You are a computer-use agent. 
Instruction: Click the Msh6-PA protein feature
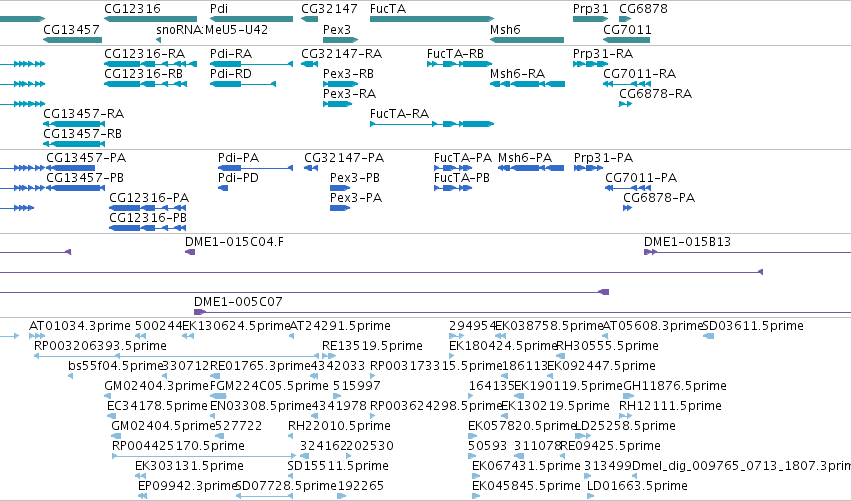531,168
